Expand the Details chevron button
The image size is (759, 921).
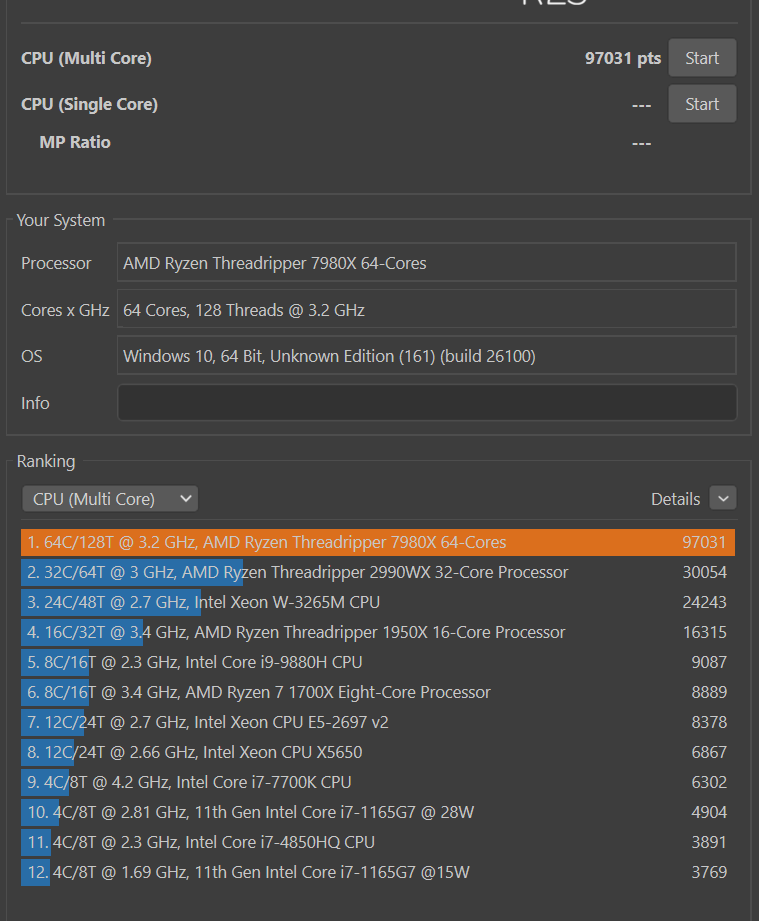pos(722,498)
